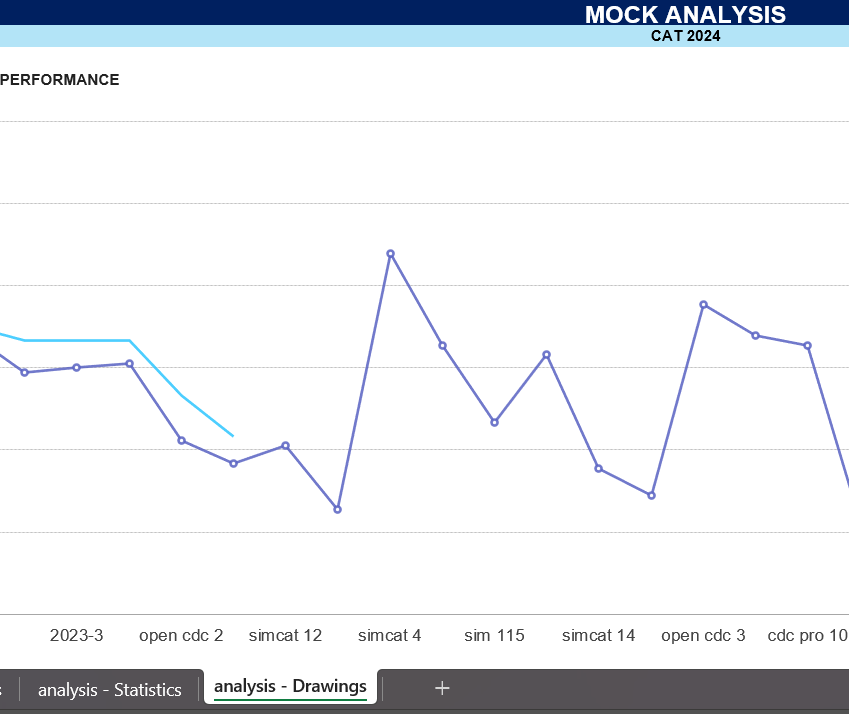The height and width of the screenshot is (714, 849).
Task: Select the lowest data point near simcat 12
Action: pos(337,510)
